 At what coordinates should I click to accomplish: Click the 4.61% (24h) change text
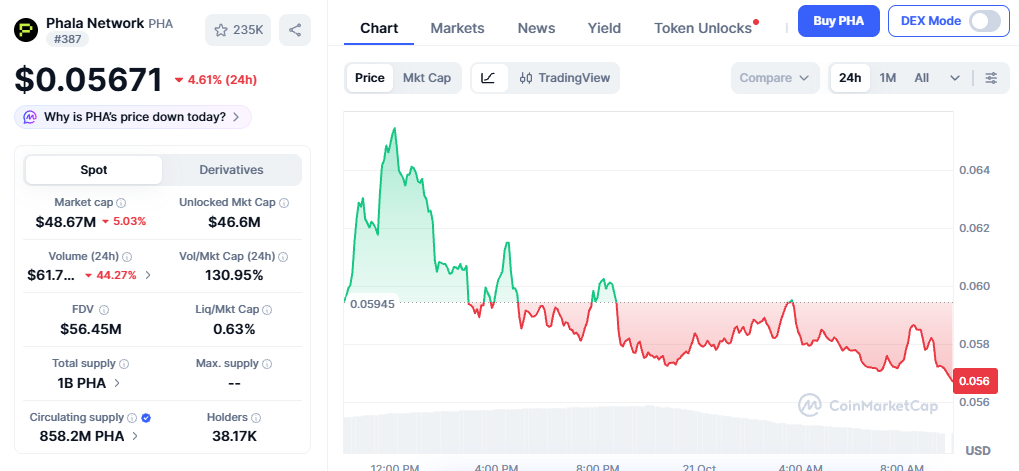pyautogui.click(x=216, y=80)
